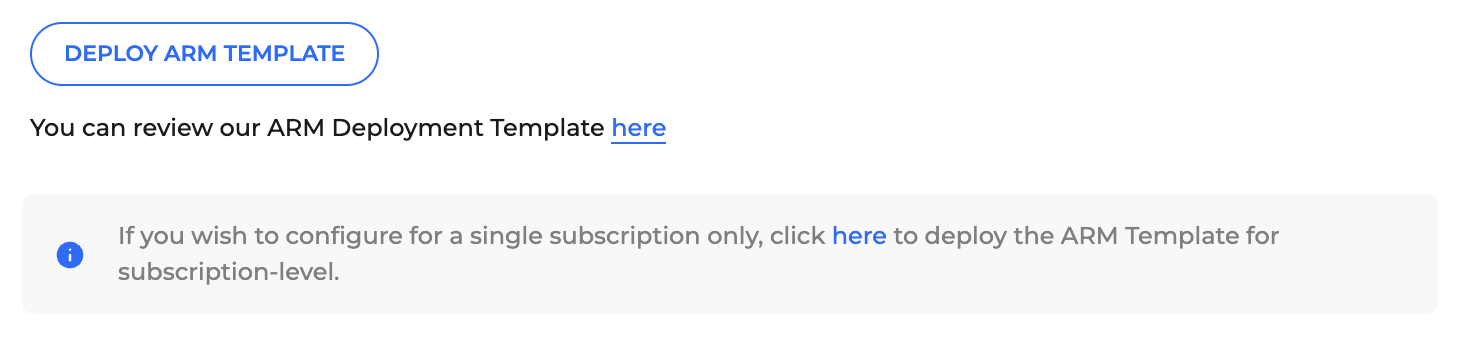This screenshot has height=360, width=1480.
Task: Click the blue info circle icon
Action: coord(70,255)
